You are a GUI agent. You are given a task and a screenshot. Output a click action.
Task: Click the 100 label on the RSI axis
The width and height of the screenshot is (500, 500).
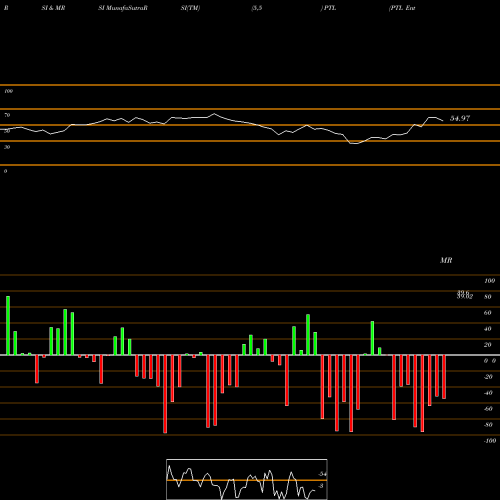click(x=8, y=91)
